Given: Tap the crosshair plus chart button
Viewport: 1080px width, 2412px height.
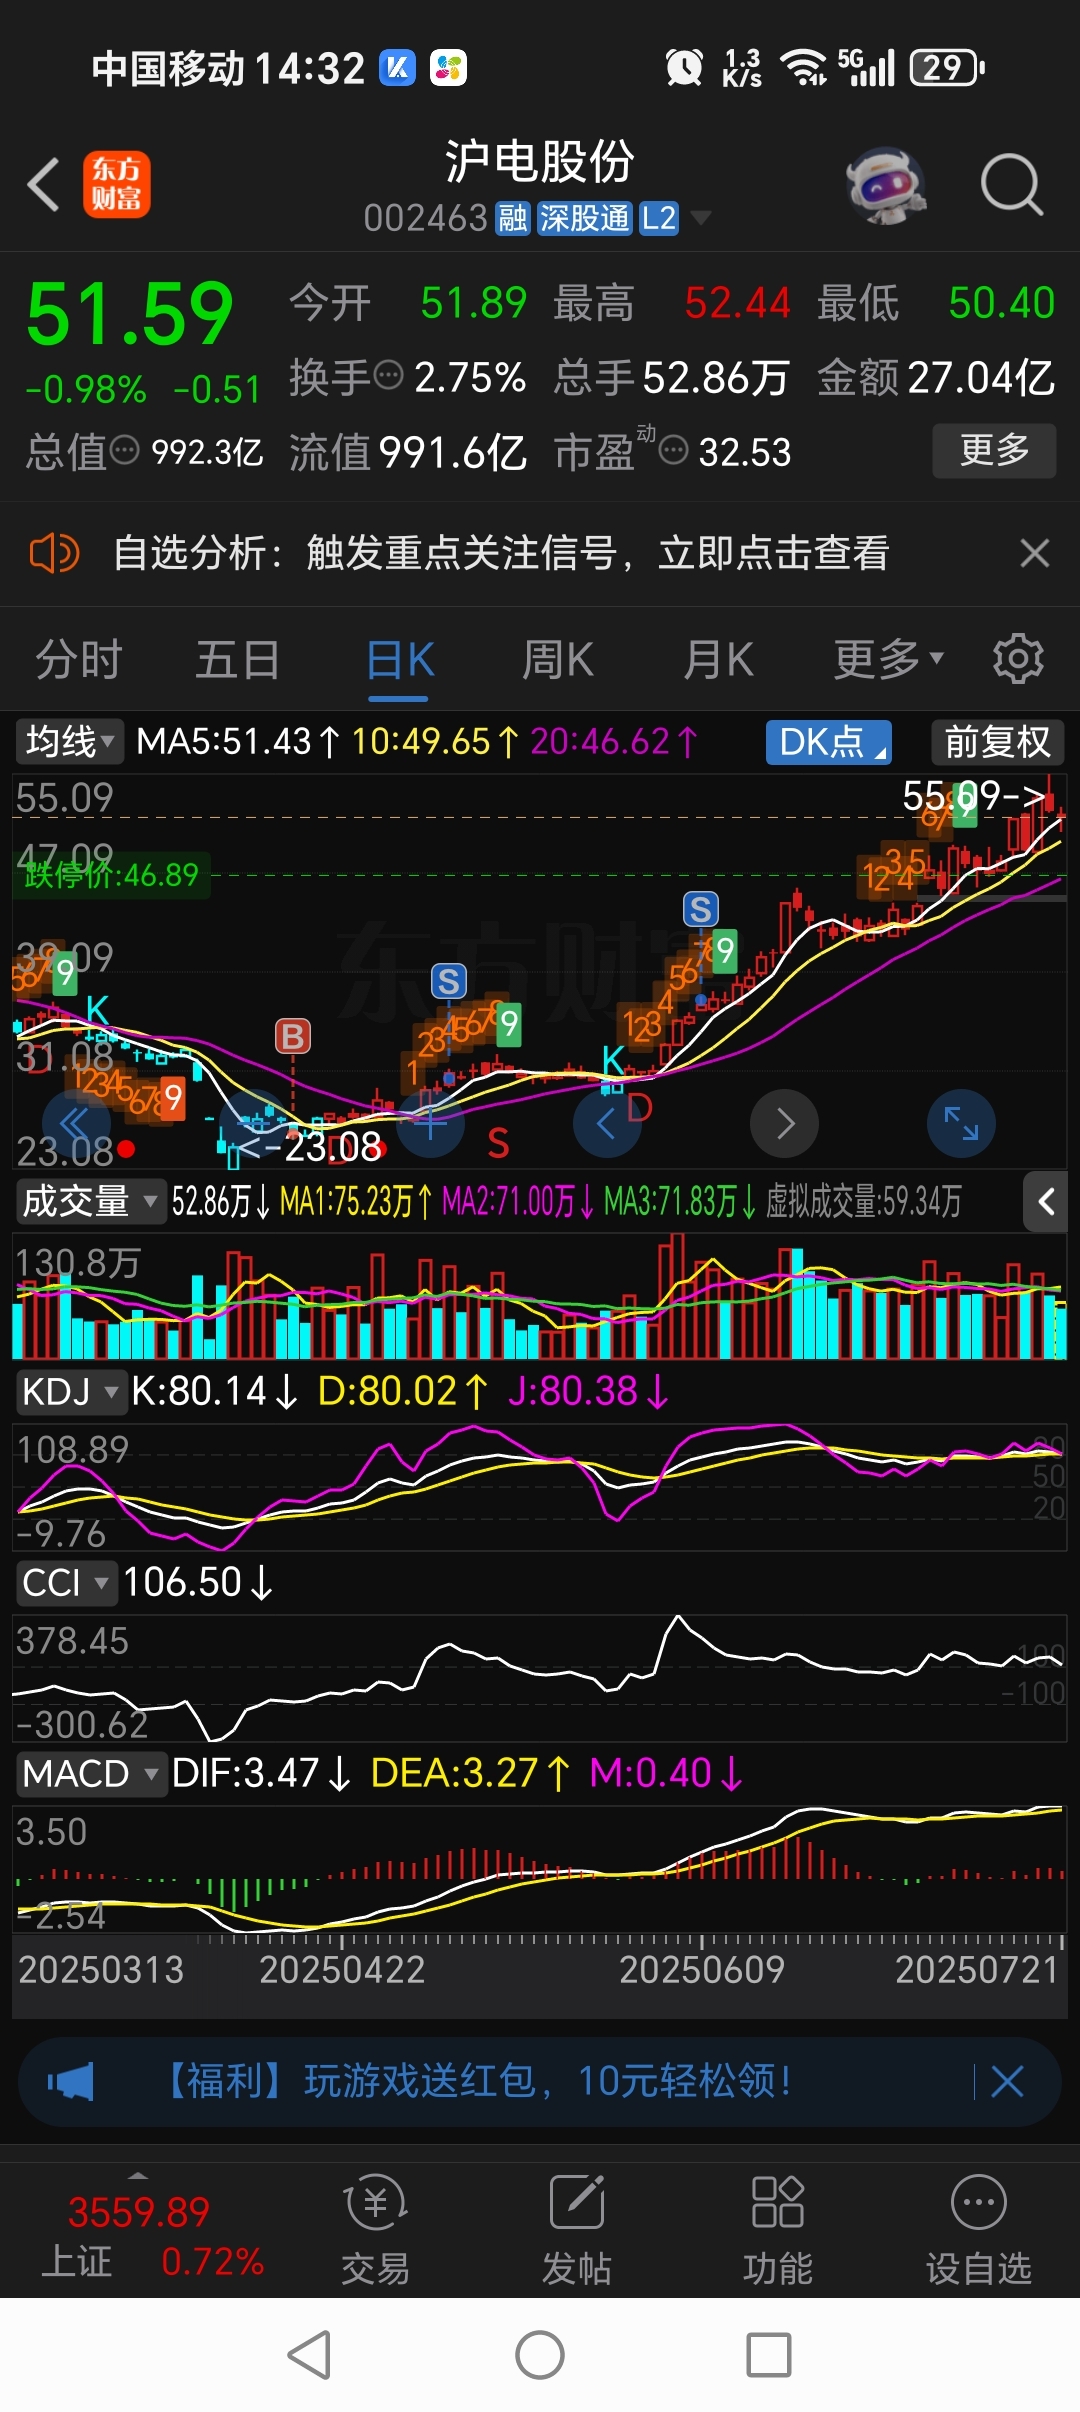Looking at the screenshot, I should pos(431,1124).
